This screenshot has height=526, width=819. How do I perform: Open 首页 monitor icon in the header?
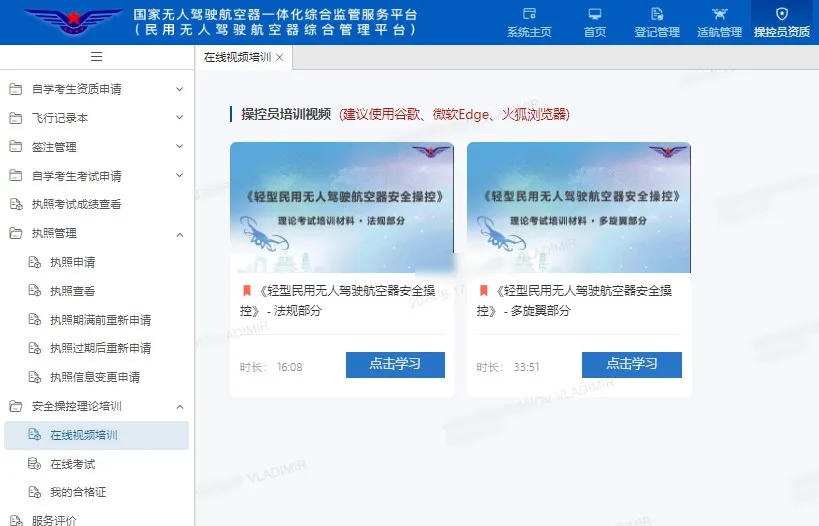pyautogui.click(x=595, y=14)
